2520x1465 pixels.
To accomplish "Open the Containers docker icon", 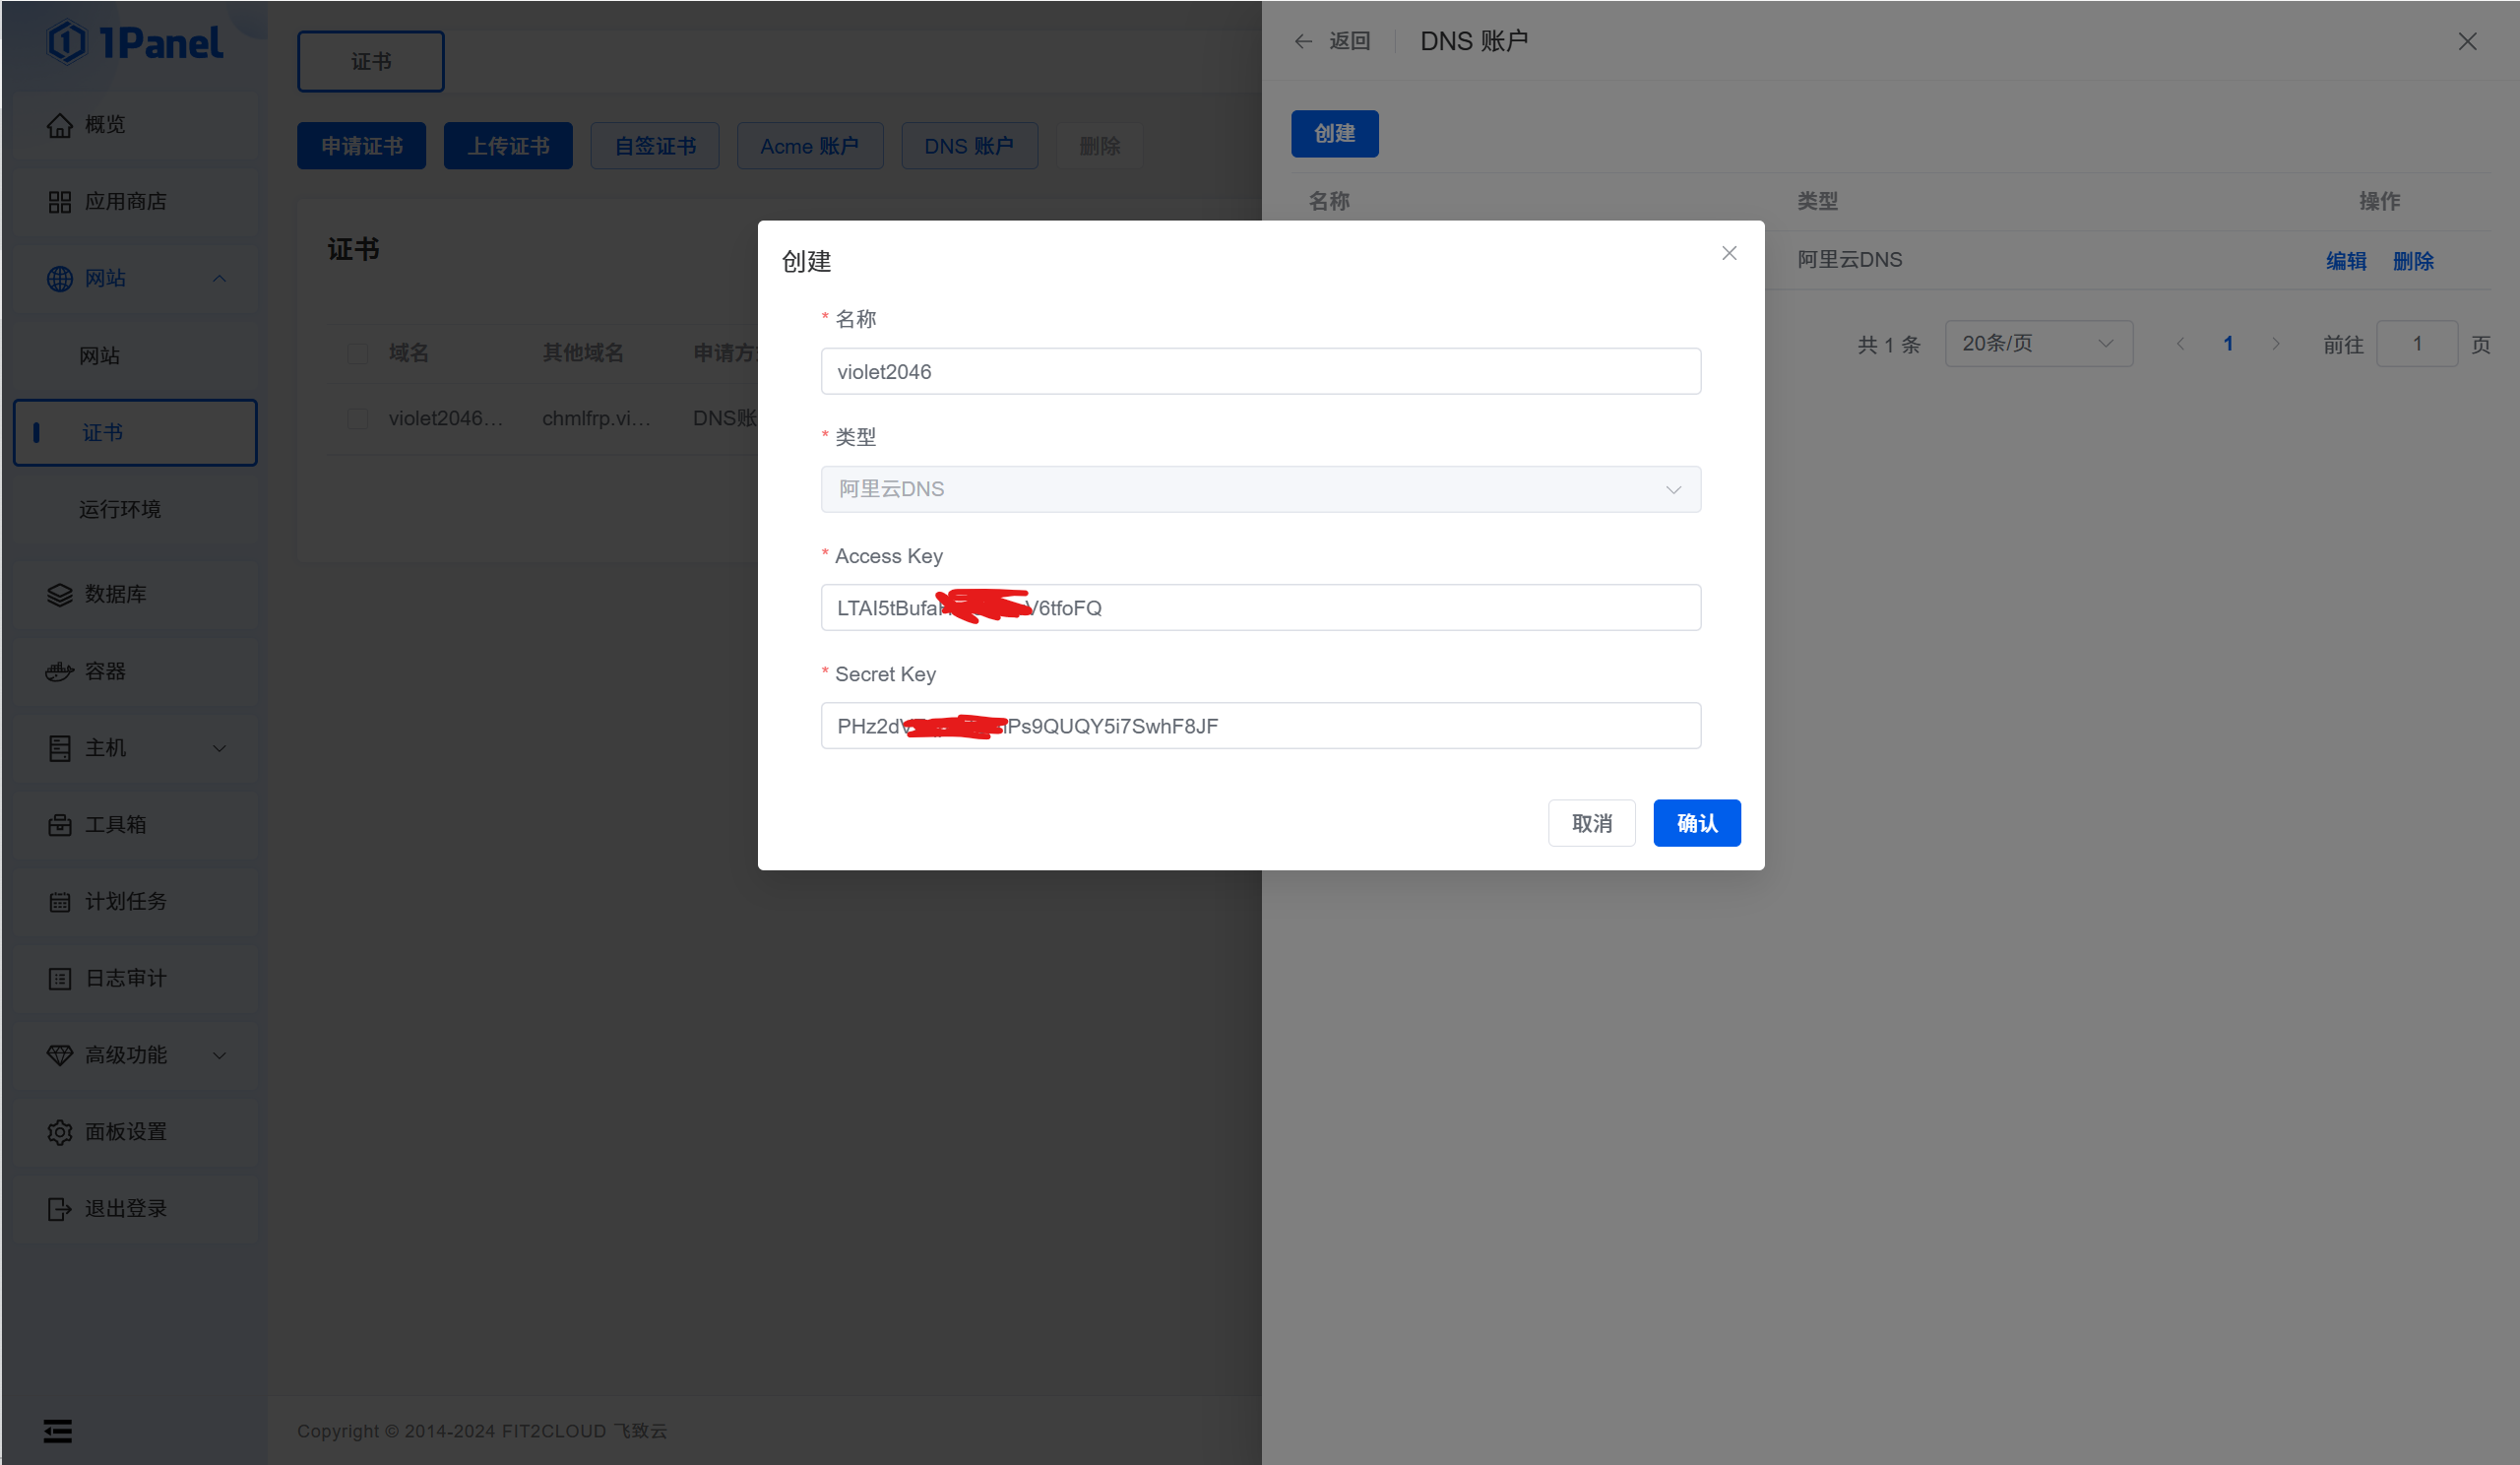I will tap(59, 672).
